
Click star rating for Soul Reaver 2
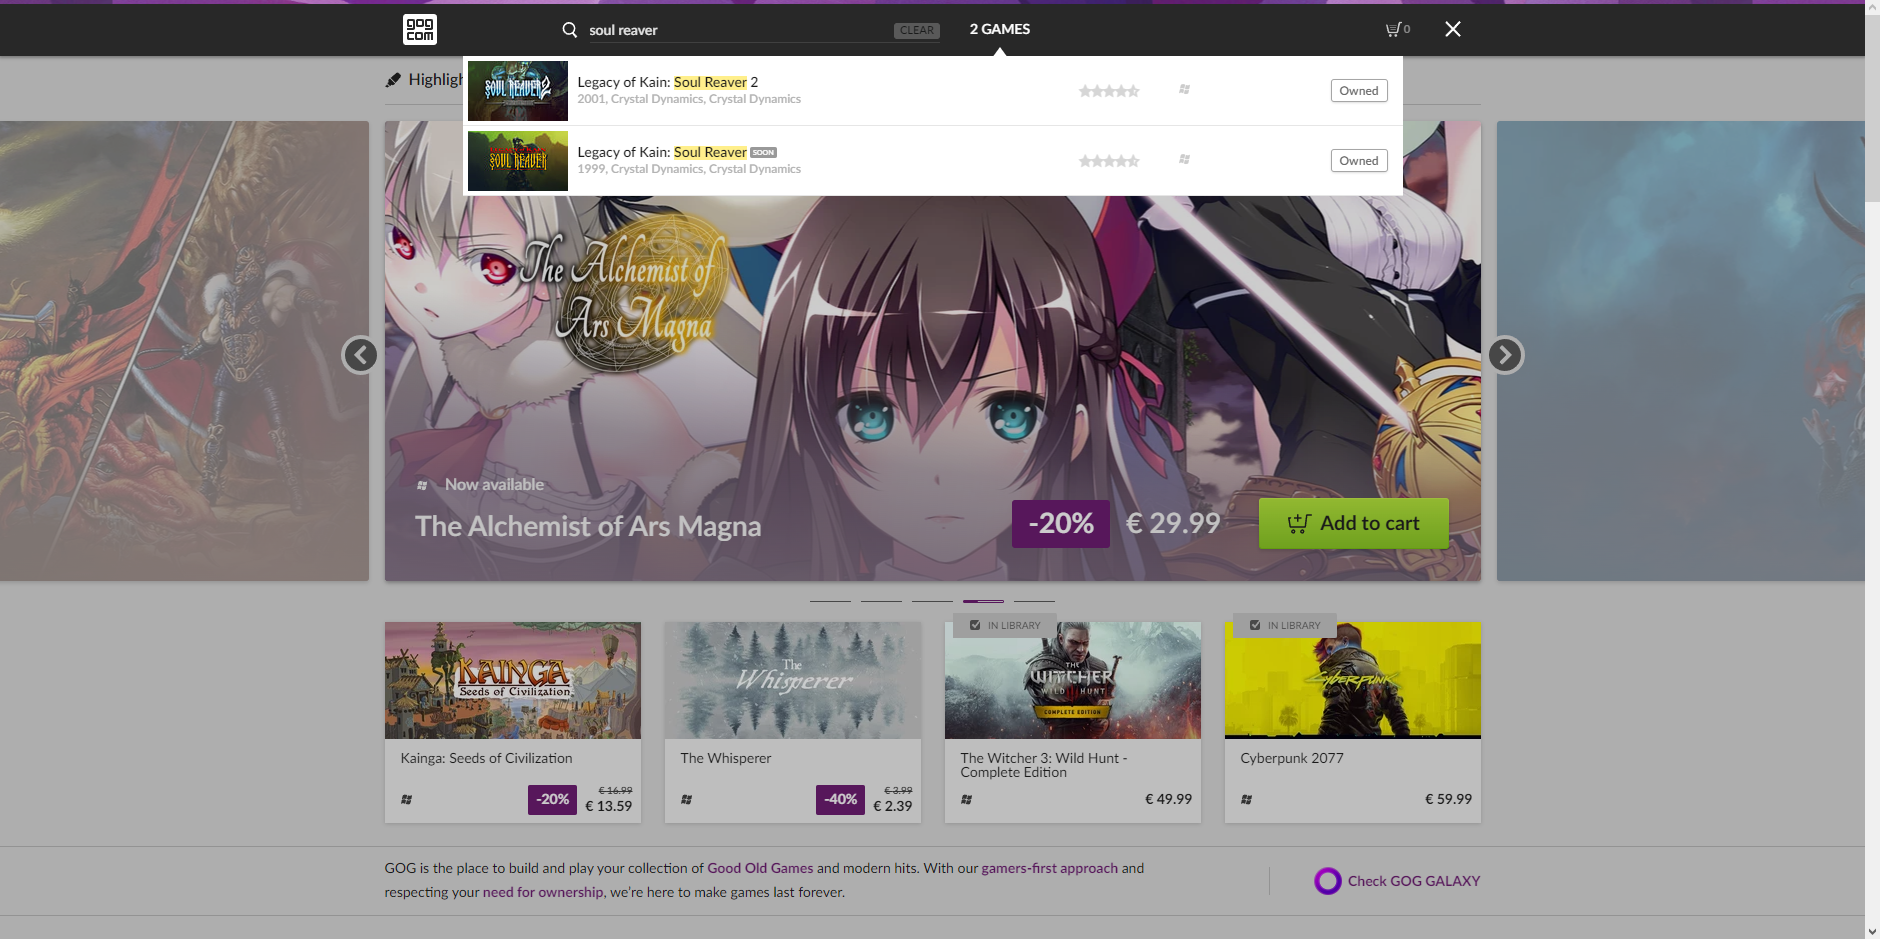1109,91
